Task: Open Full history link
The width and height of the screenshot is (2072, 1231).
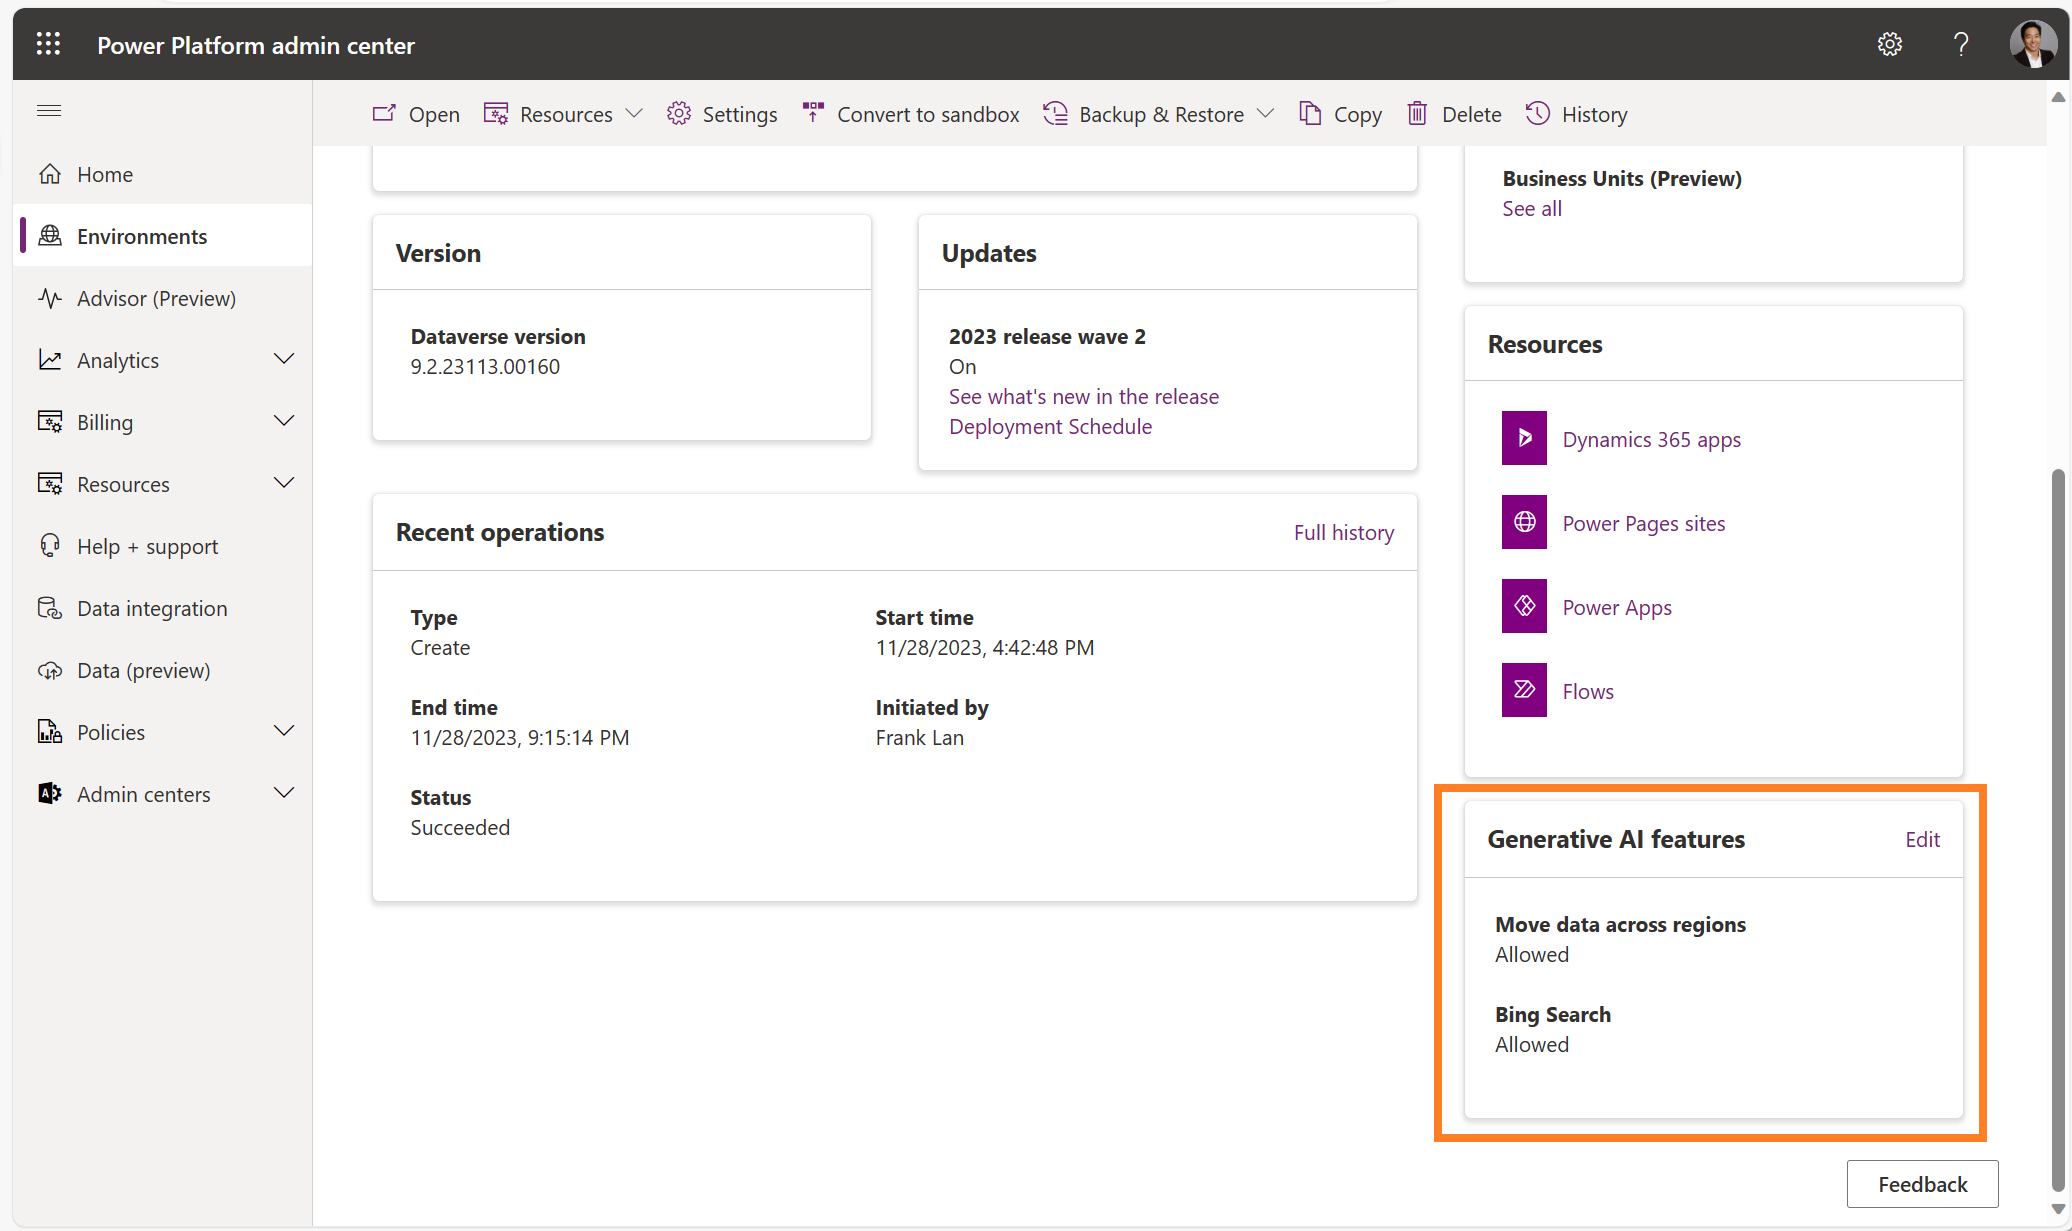Action: pyautogui.click(x=1343, y=533)
